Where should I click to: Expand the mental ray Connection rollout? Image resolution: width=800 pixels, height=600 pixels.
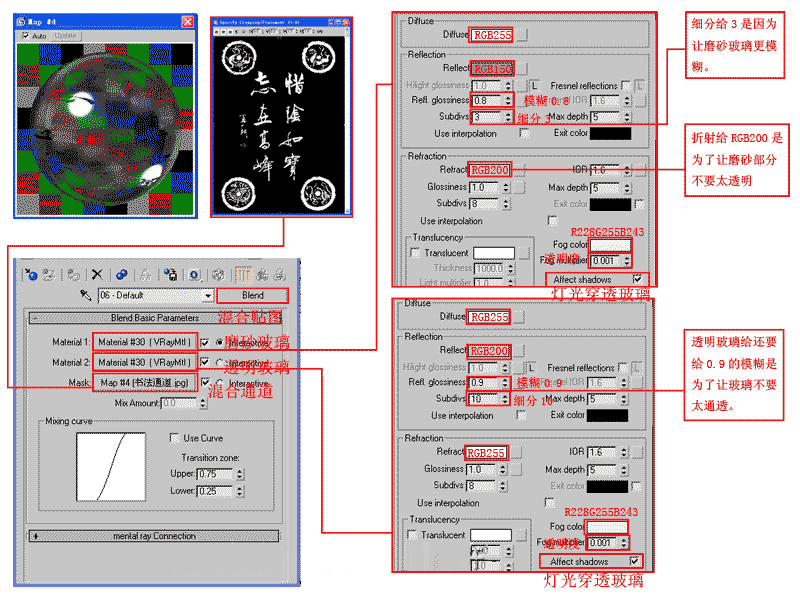35,536
